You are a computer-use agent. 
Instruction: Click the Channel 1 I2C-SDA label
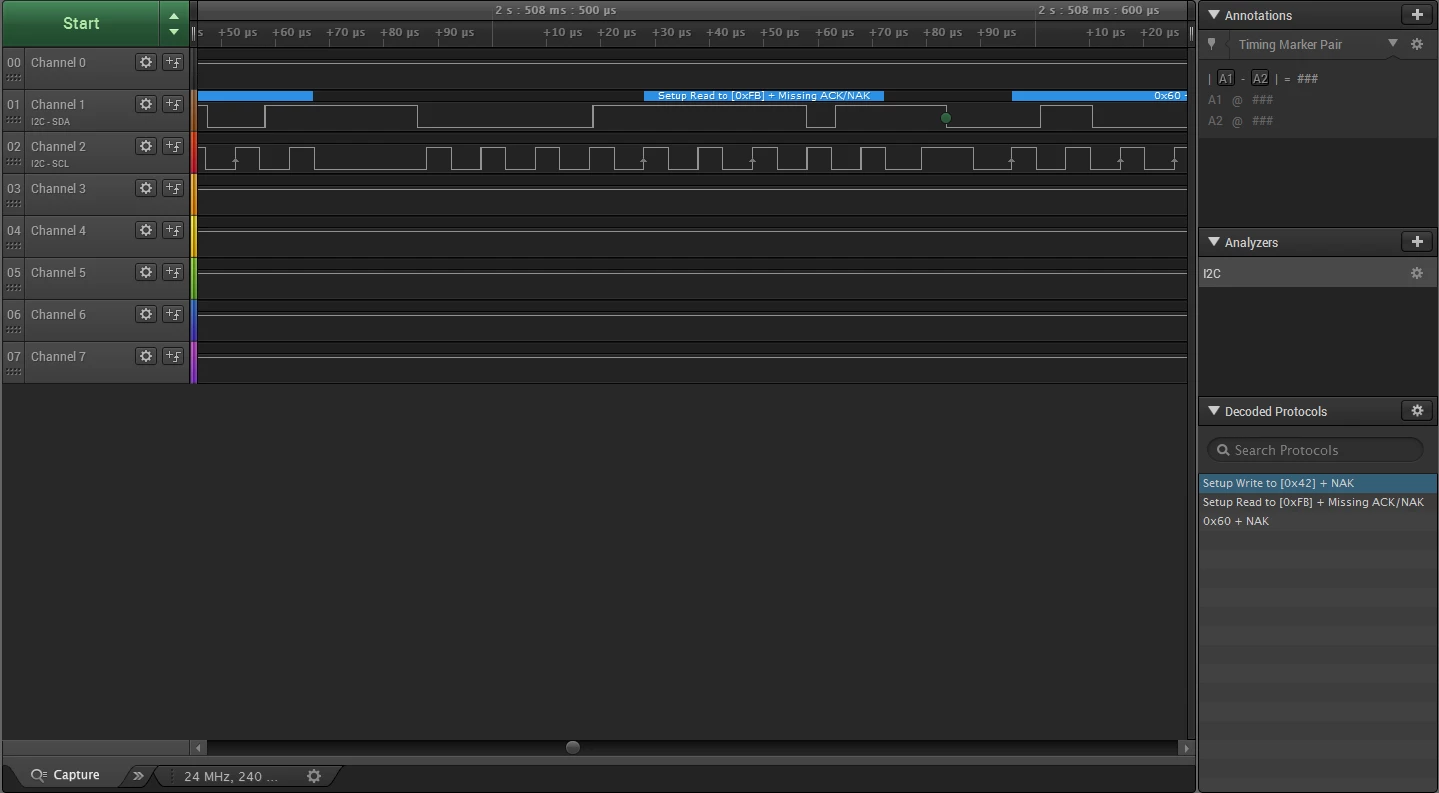50,122
